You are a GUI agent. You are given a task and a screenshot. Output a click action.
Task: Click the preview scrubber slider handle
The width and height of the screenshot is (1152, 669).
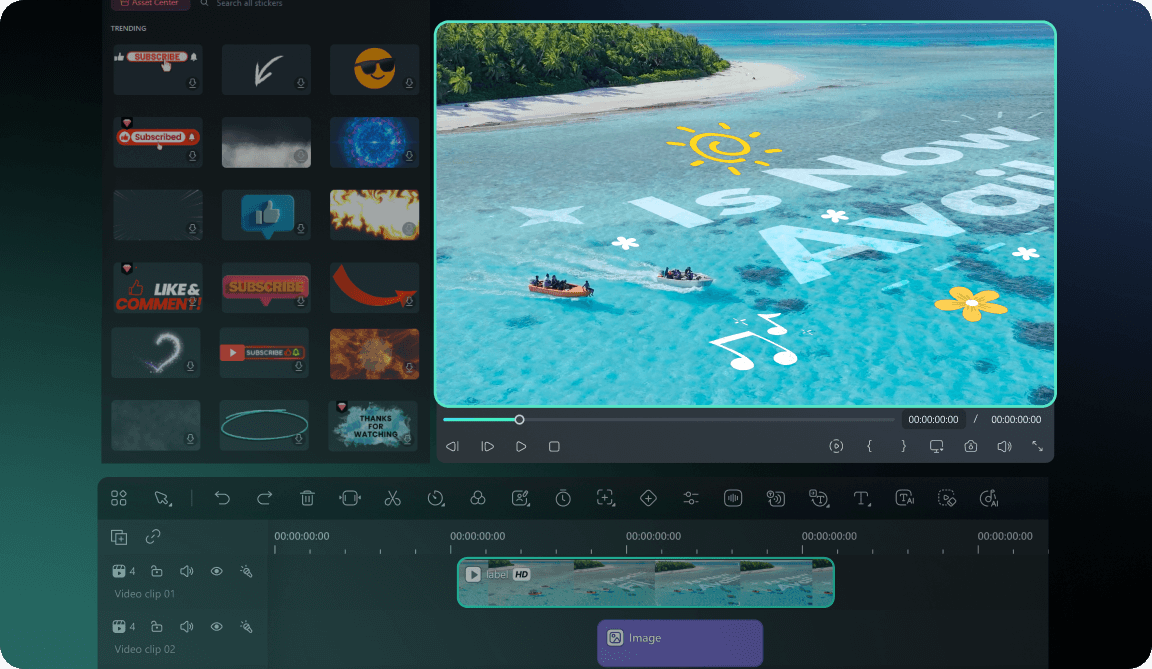(519, 419)
